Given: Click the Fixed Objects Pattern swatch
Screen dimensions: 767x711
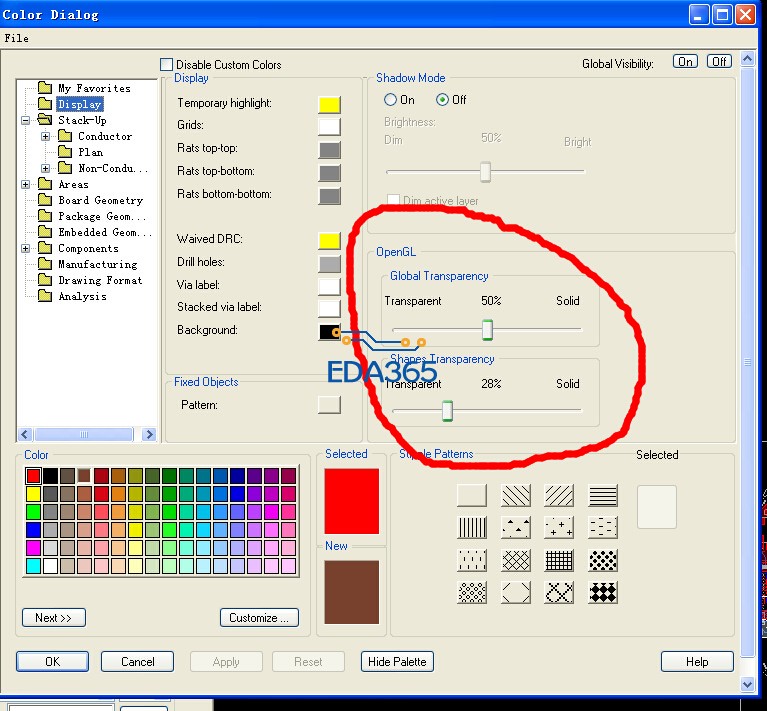Looking at the screenshot, I should [329, 405].
